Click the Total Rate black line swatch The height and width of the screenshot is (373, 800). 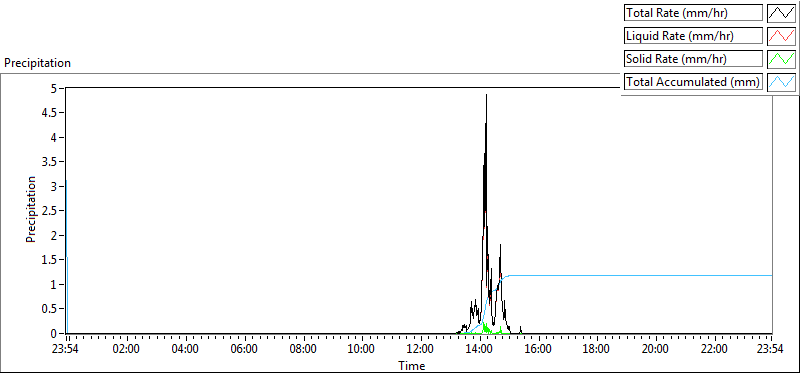pyautogui.click(x=781, y=13)
